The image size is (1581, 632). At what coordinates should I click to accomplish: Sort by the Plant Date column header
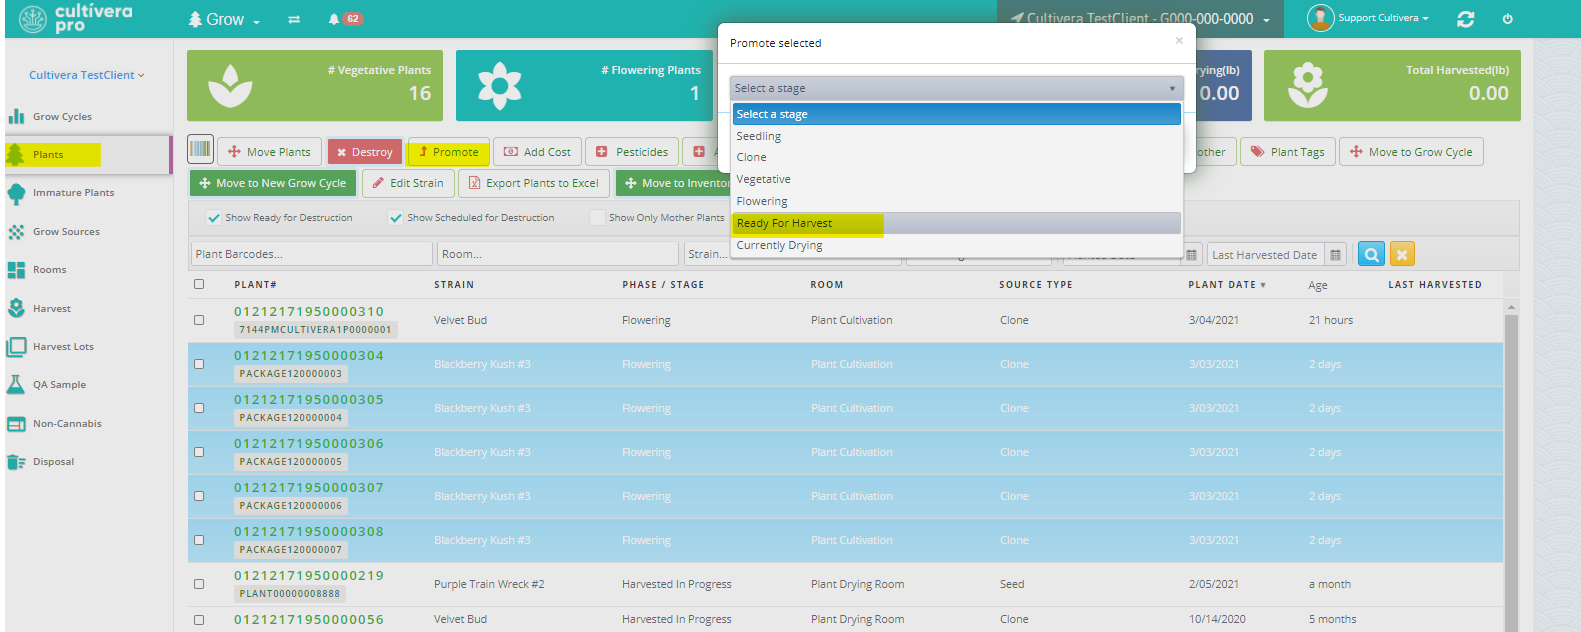pos(1226,285)
